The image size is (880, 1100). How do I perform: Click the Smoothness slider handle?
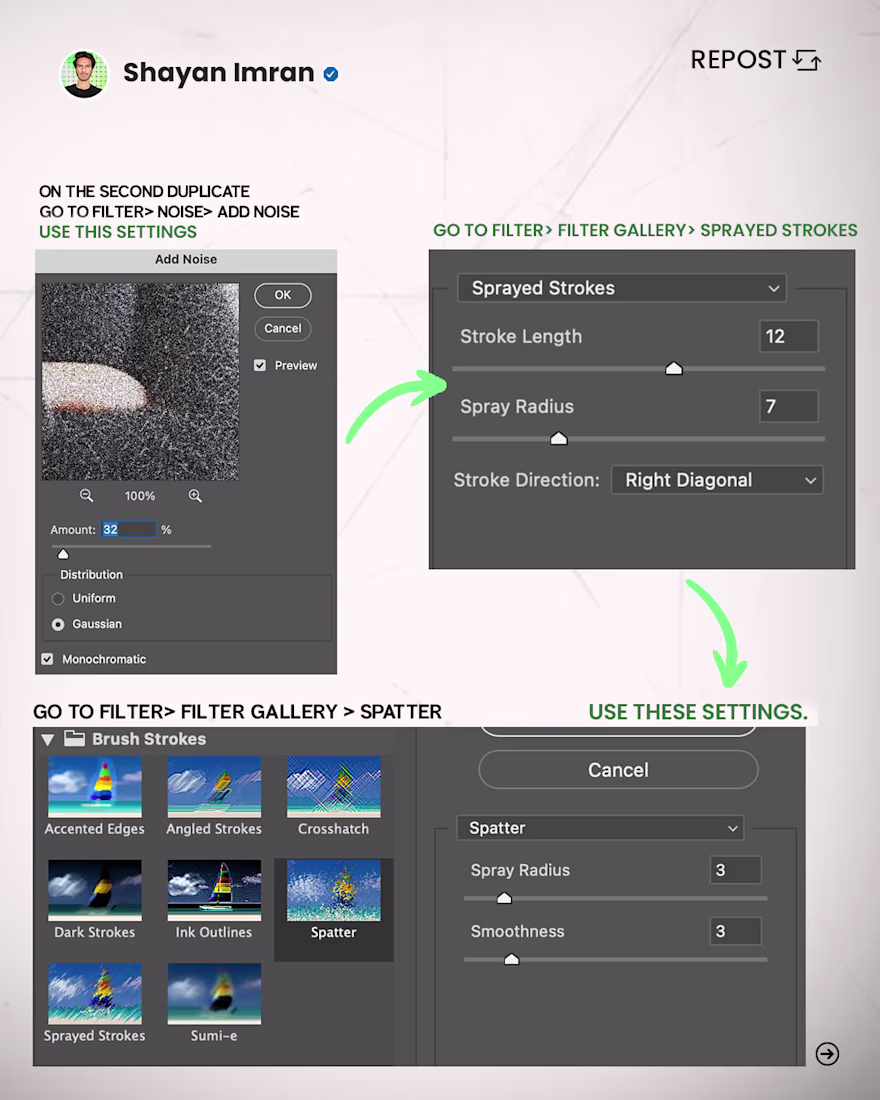click(512, 959)
